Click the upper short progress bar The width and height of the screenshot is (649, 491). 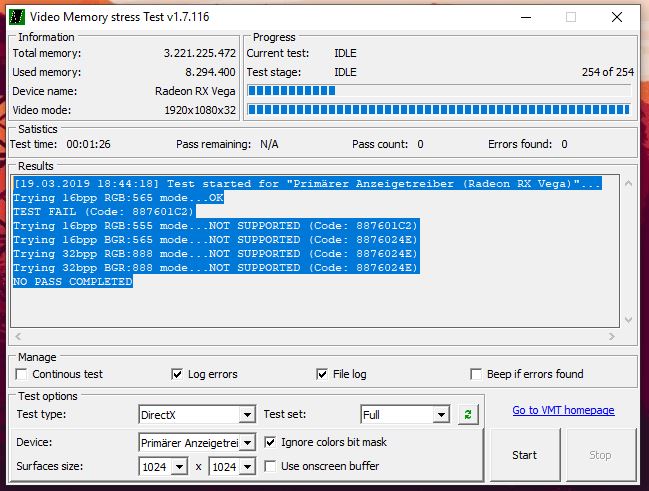(439, 90)
